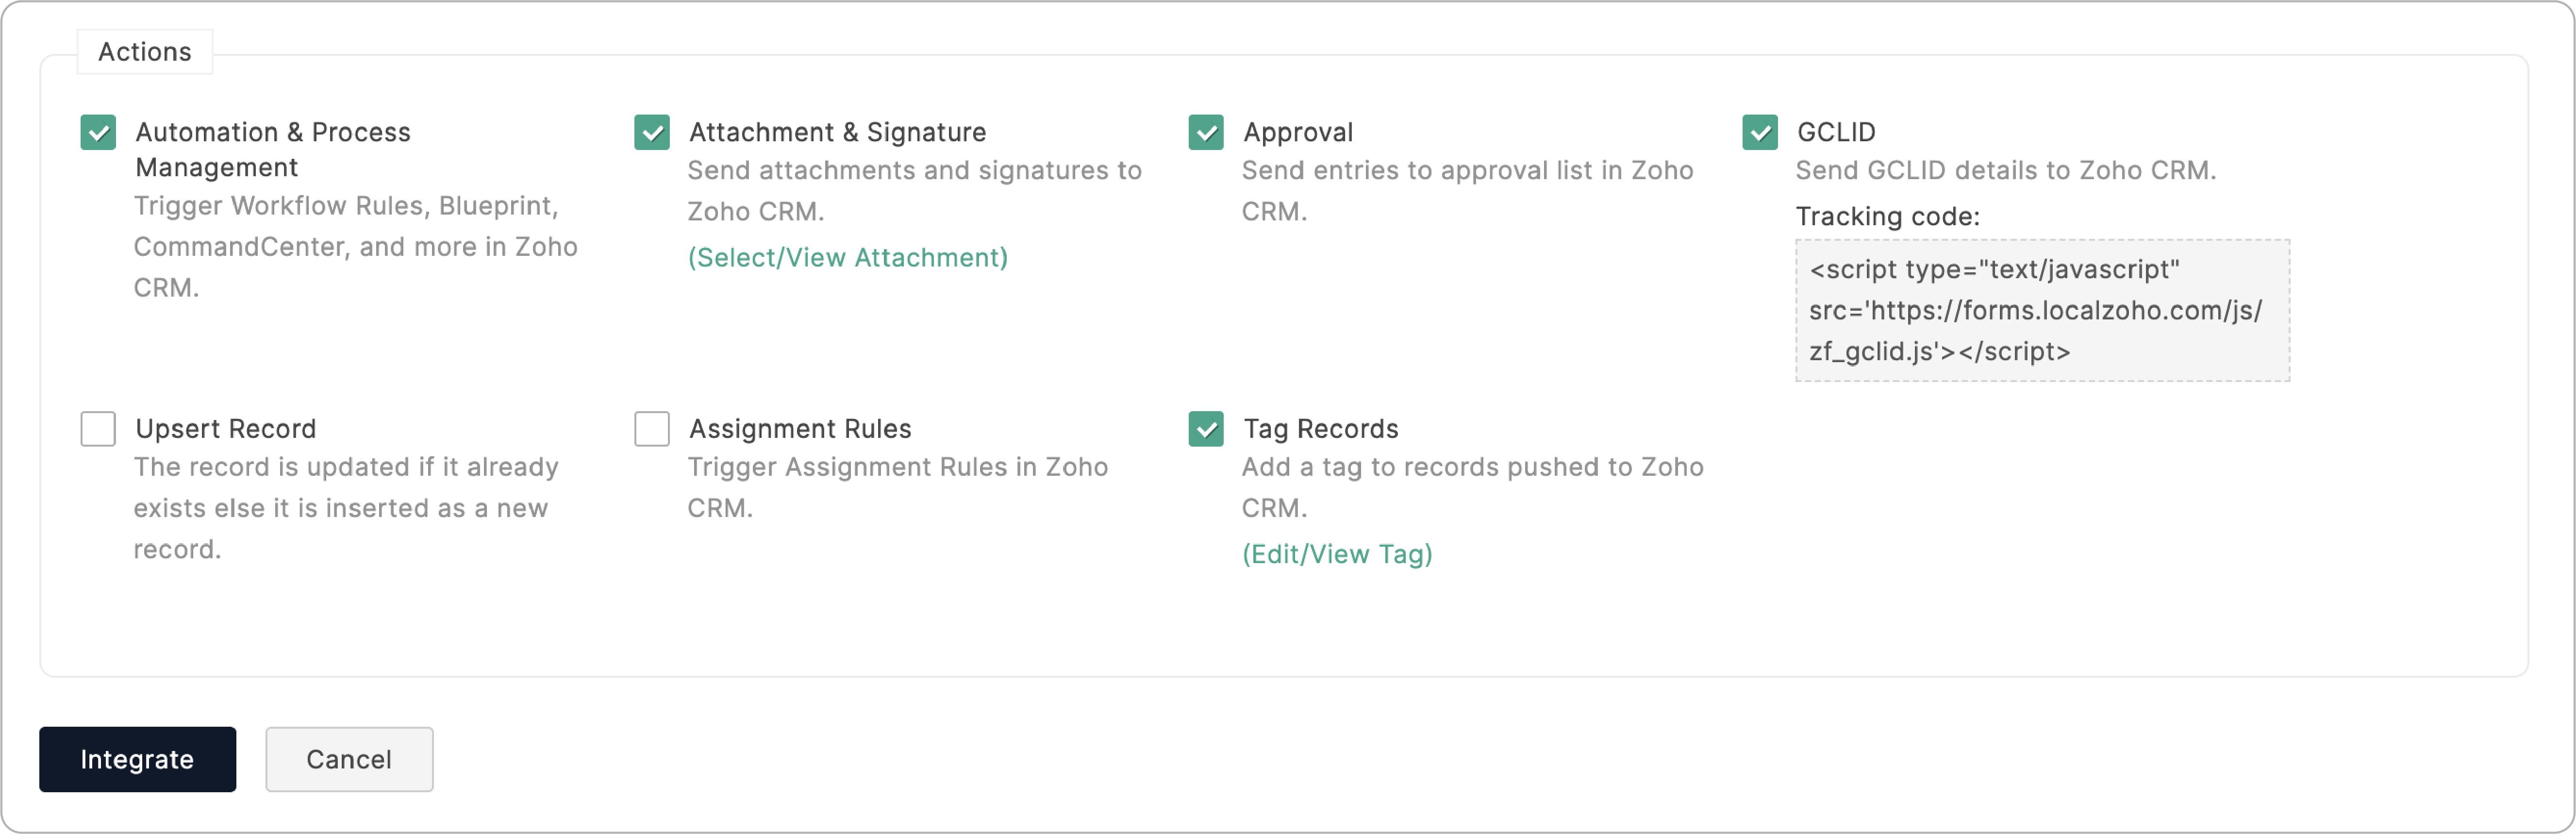Click the Edit/View Tag link
The width and height of the screenshot is (2576, 834).
(1337, 554)
